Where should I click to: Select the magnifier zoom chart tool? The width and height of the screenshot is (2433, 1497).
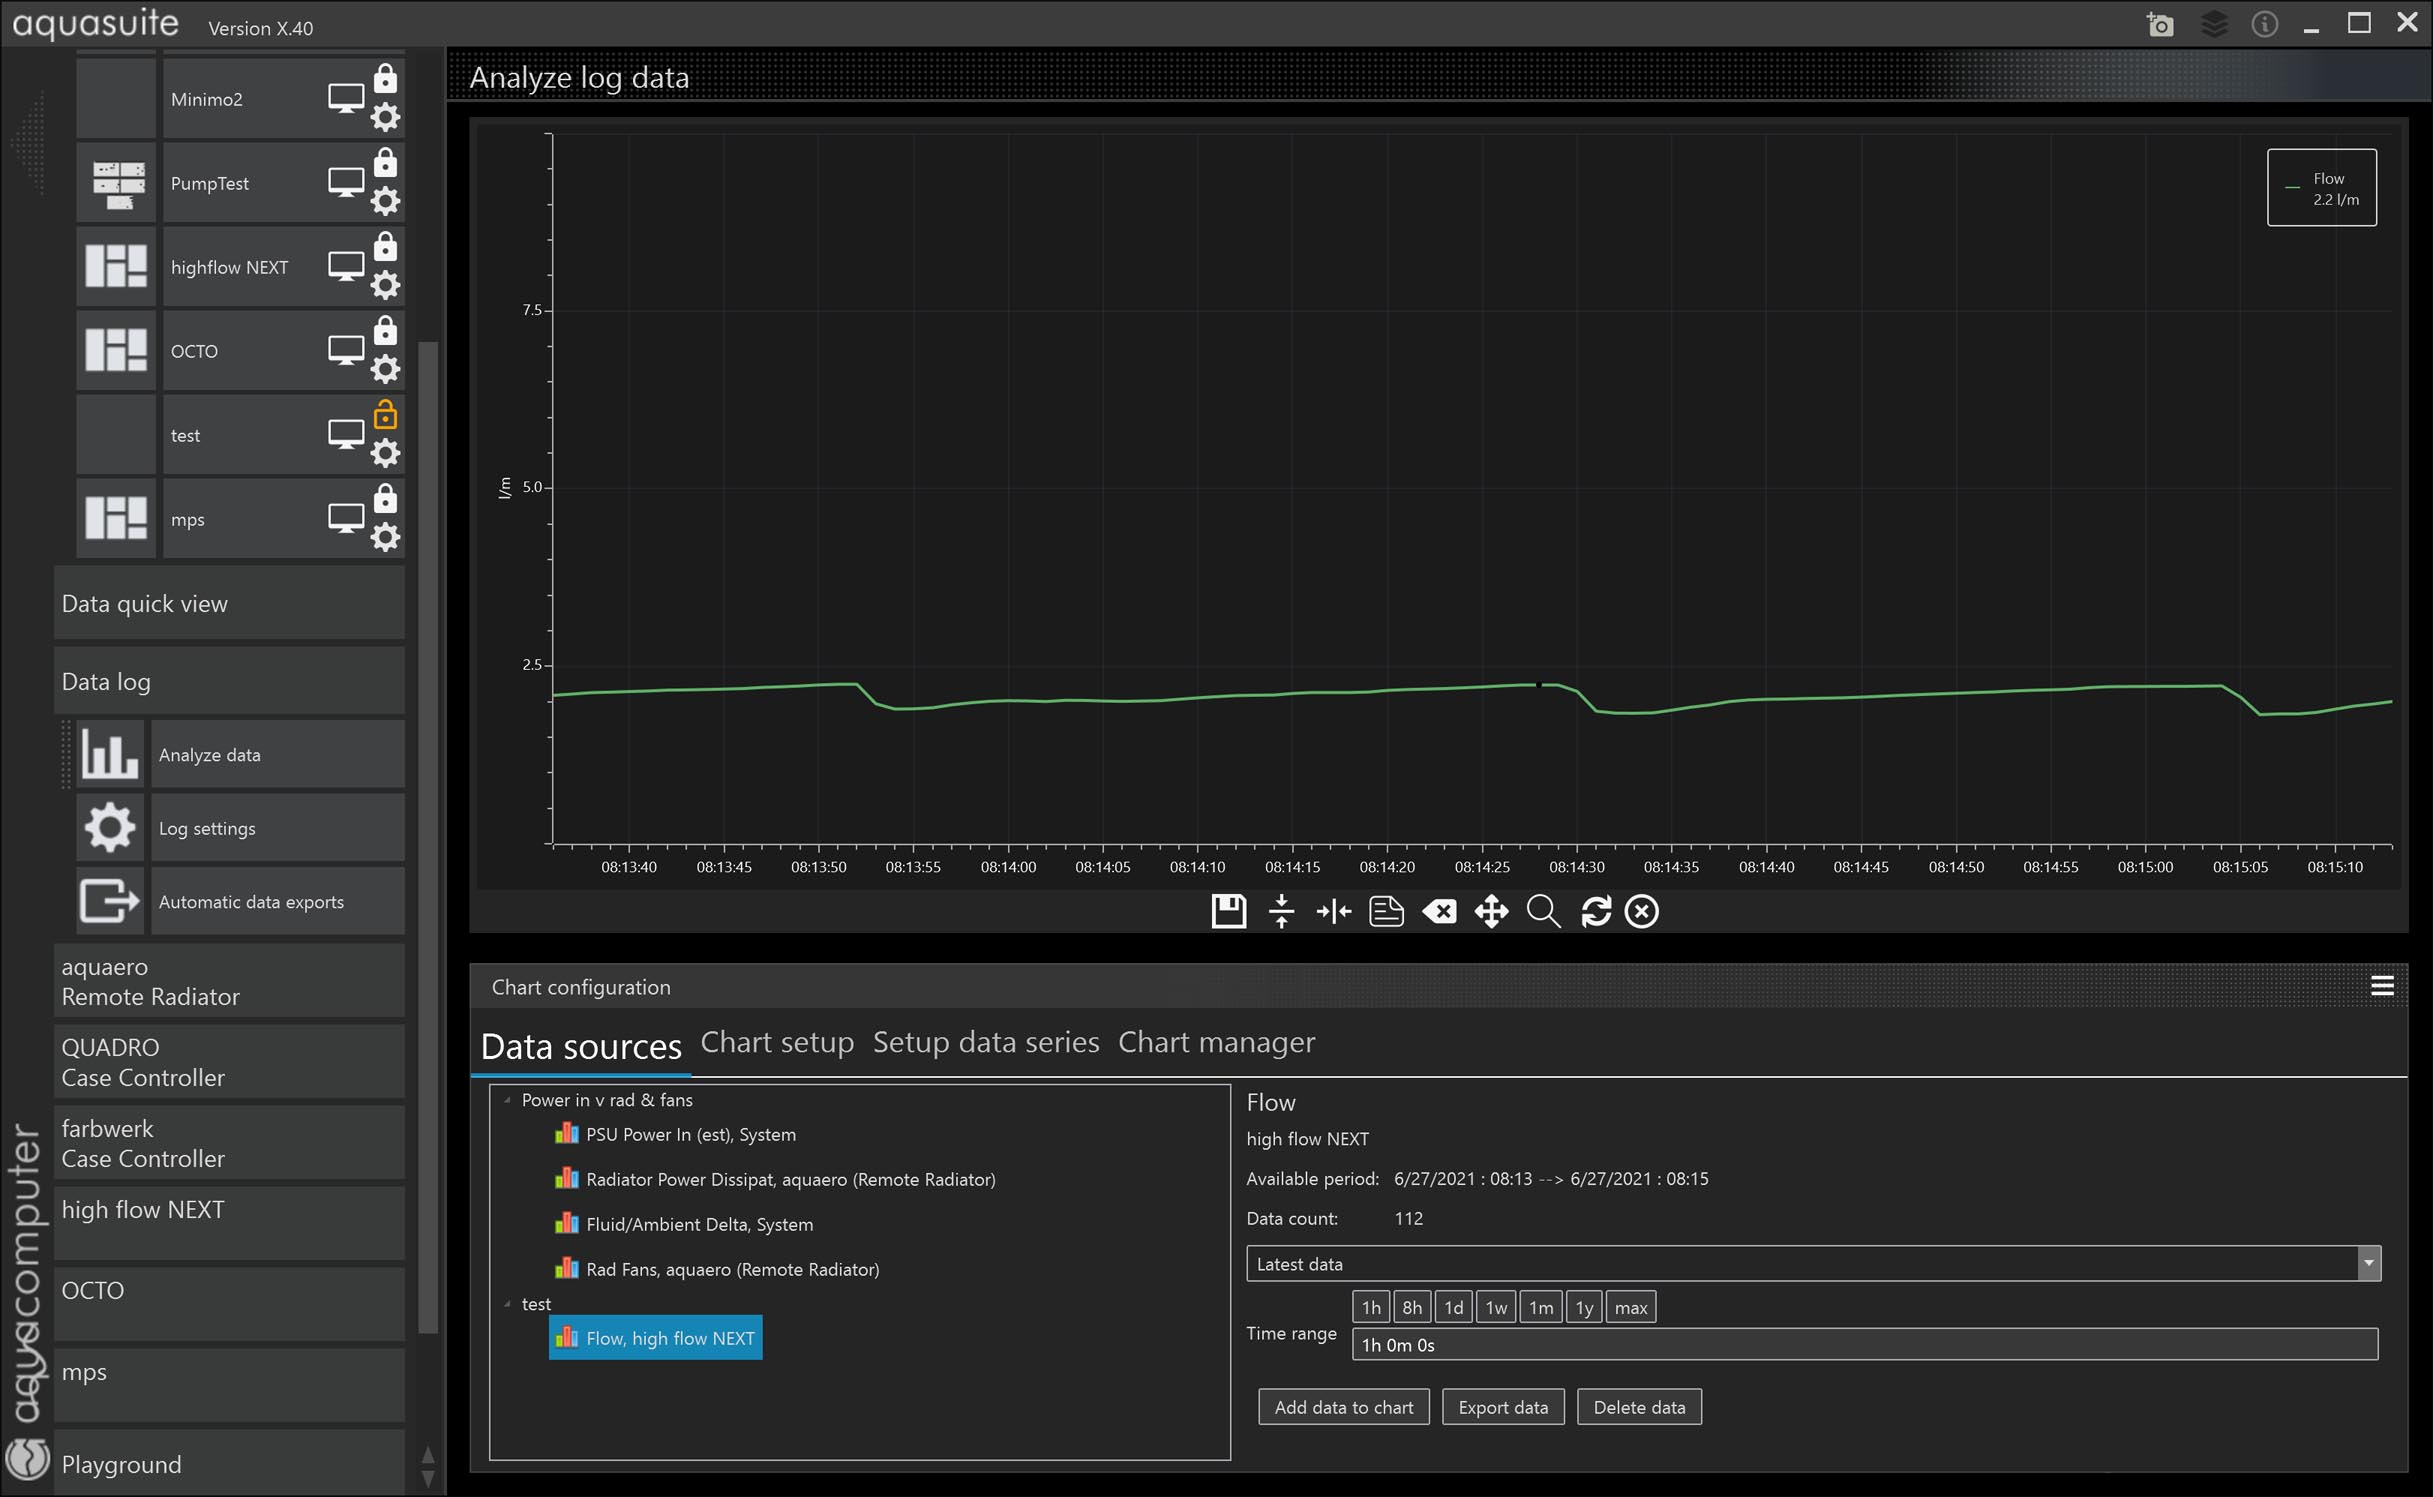1543,911
